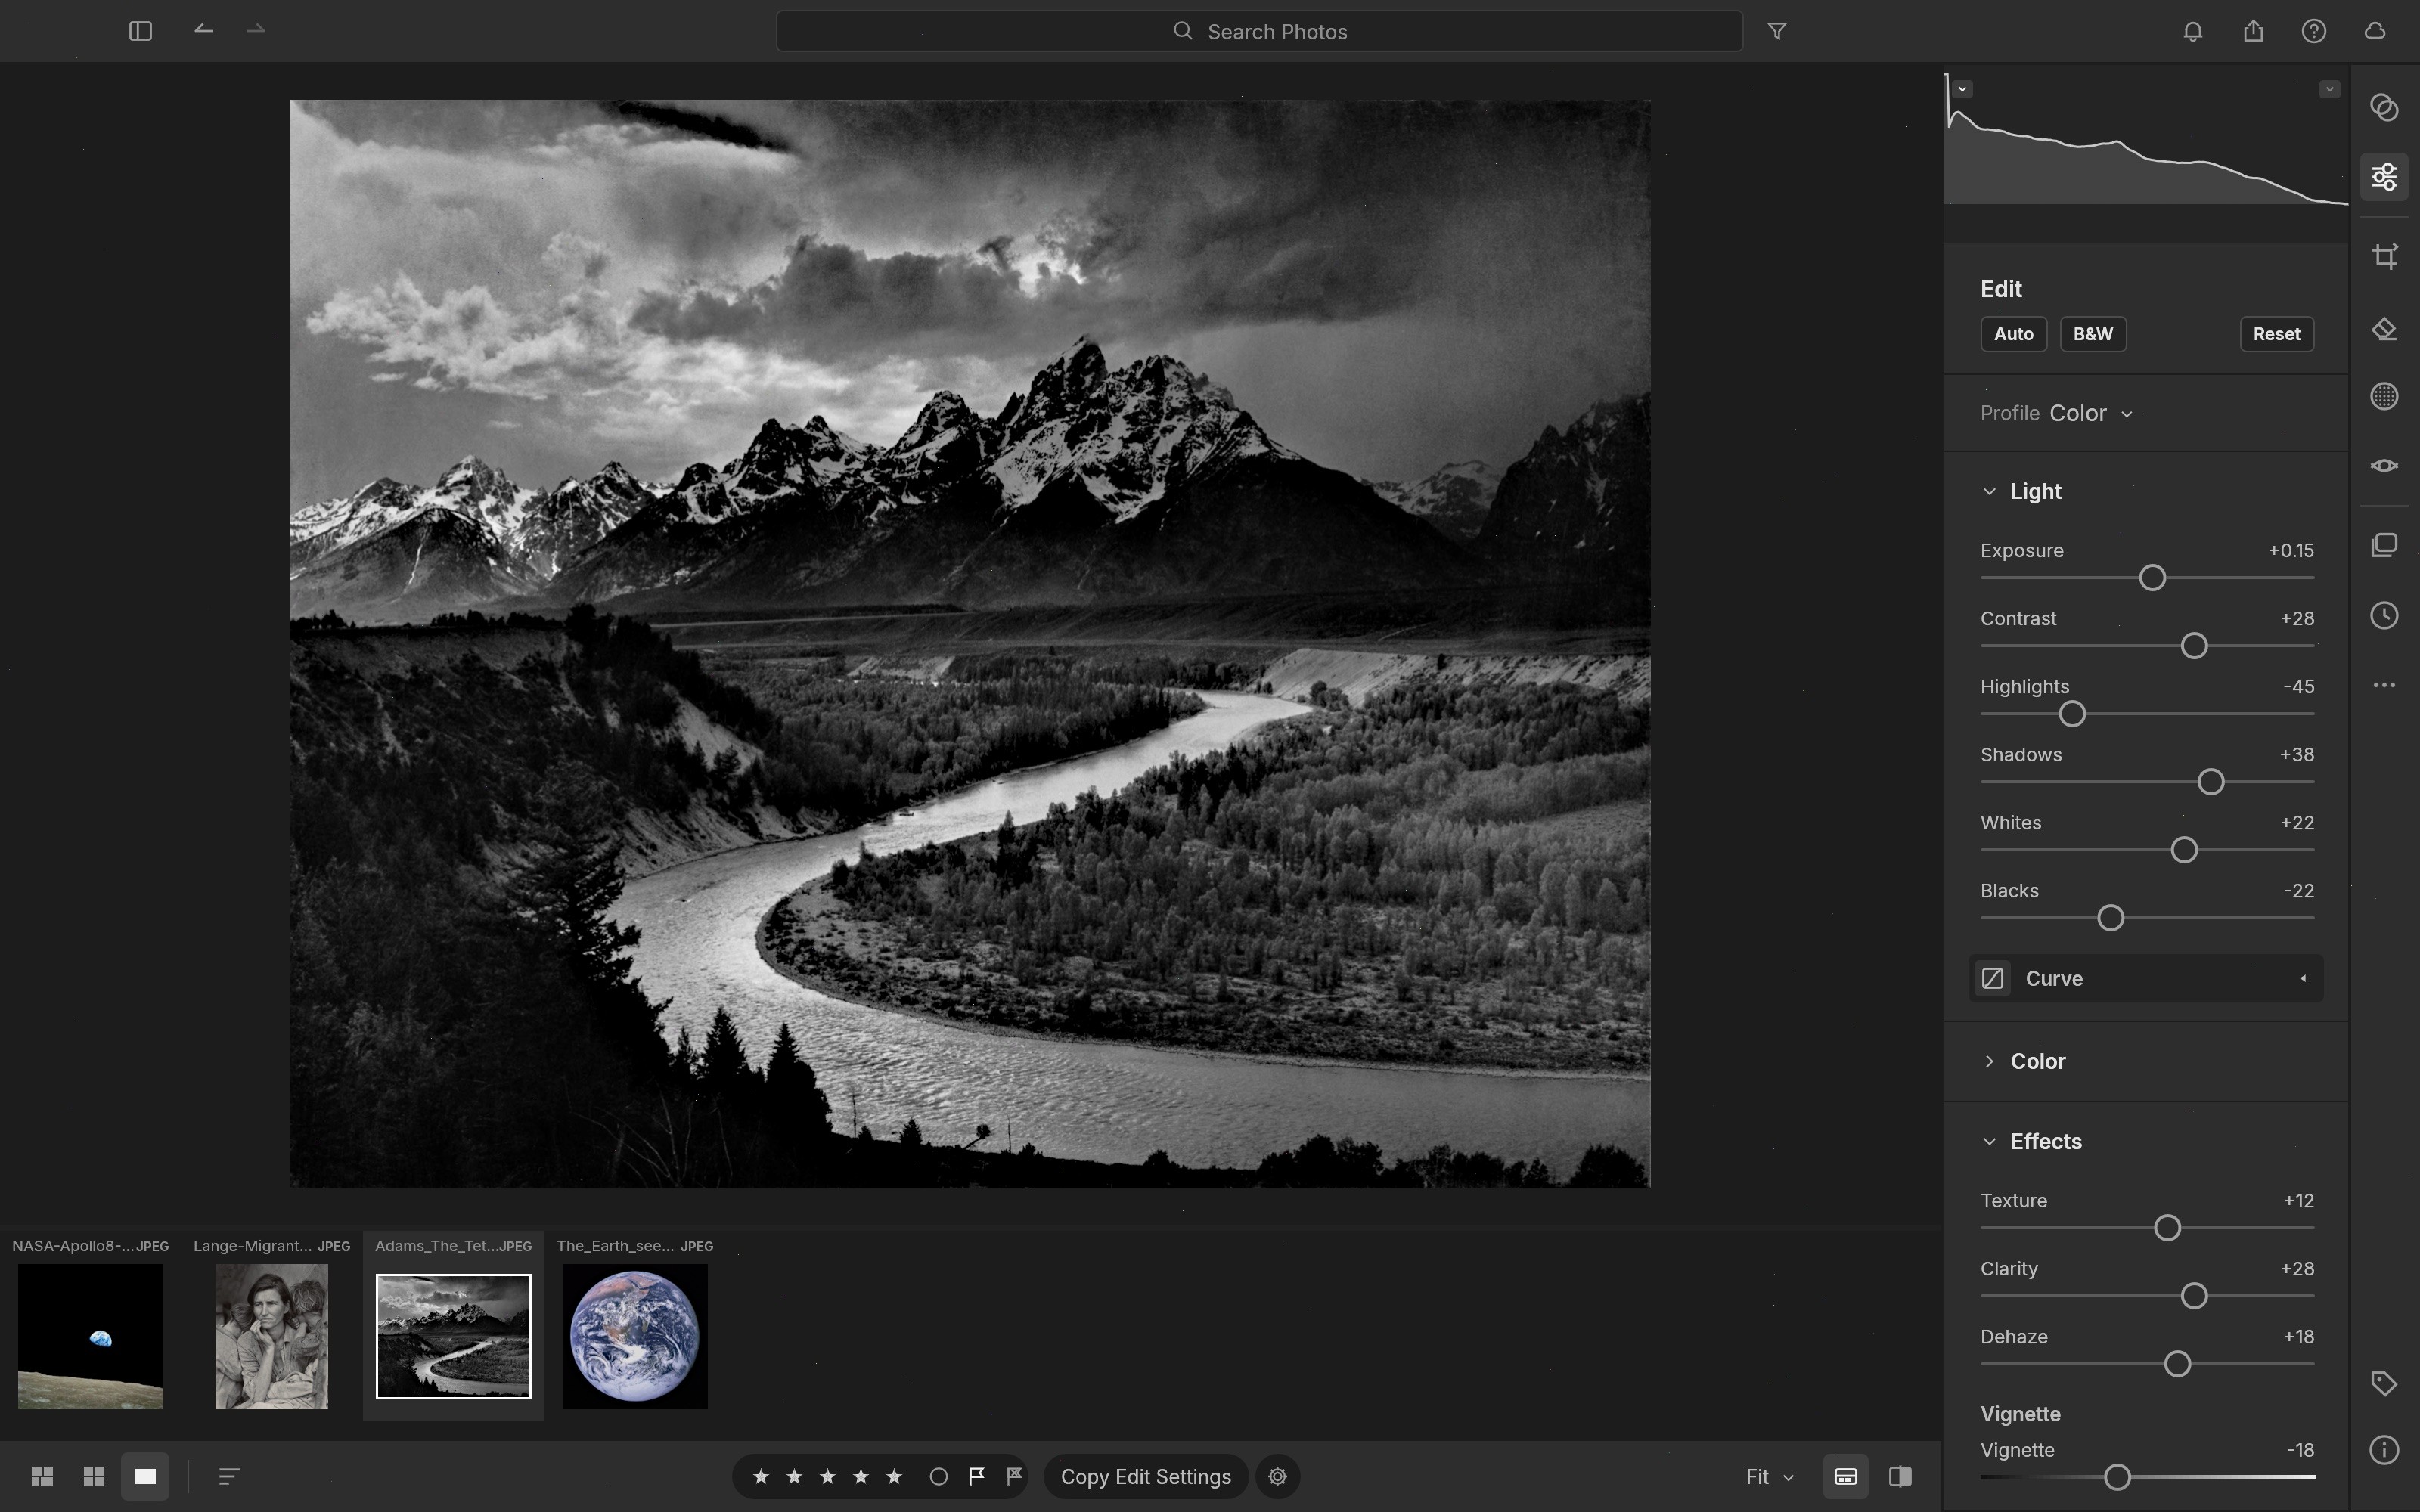The height and width of the screenshot is (1512, 2420).
Task: Click the B&W button
Action: click(x=2092, y=334)
